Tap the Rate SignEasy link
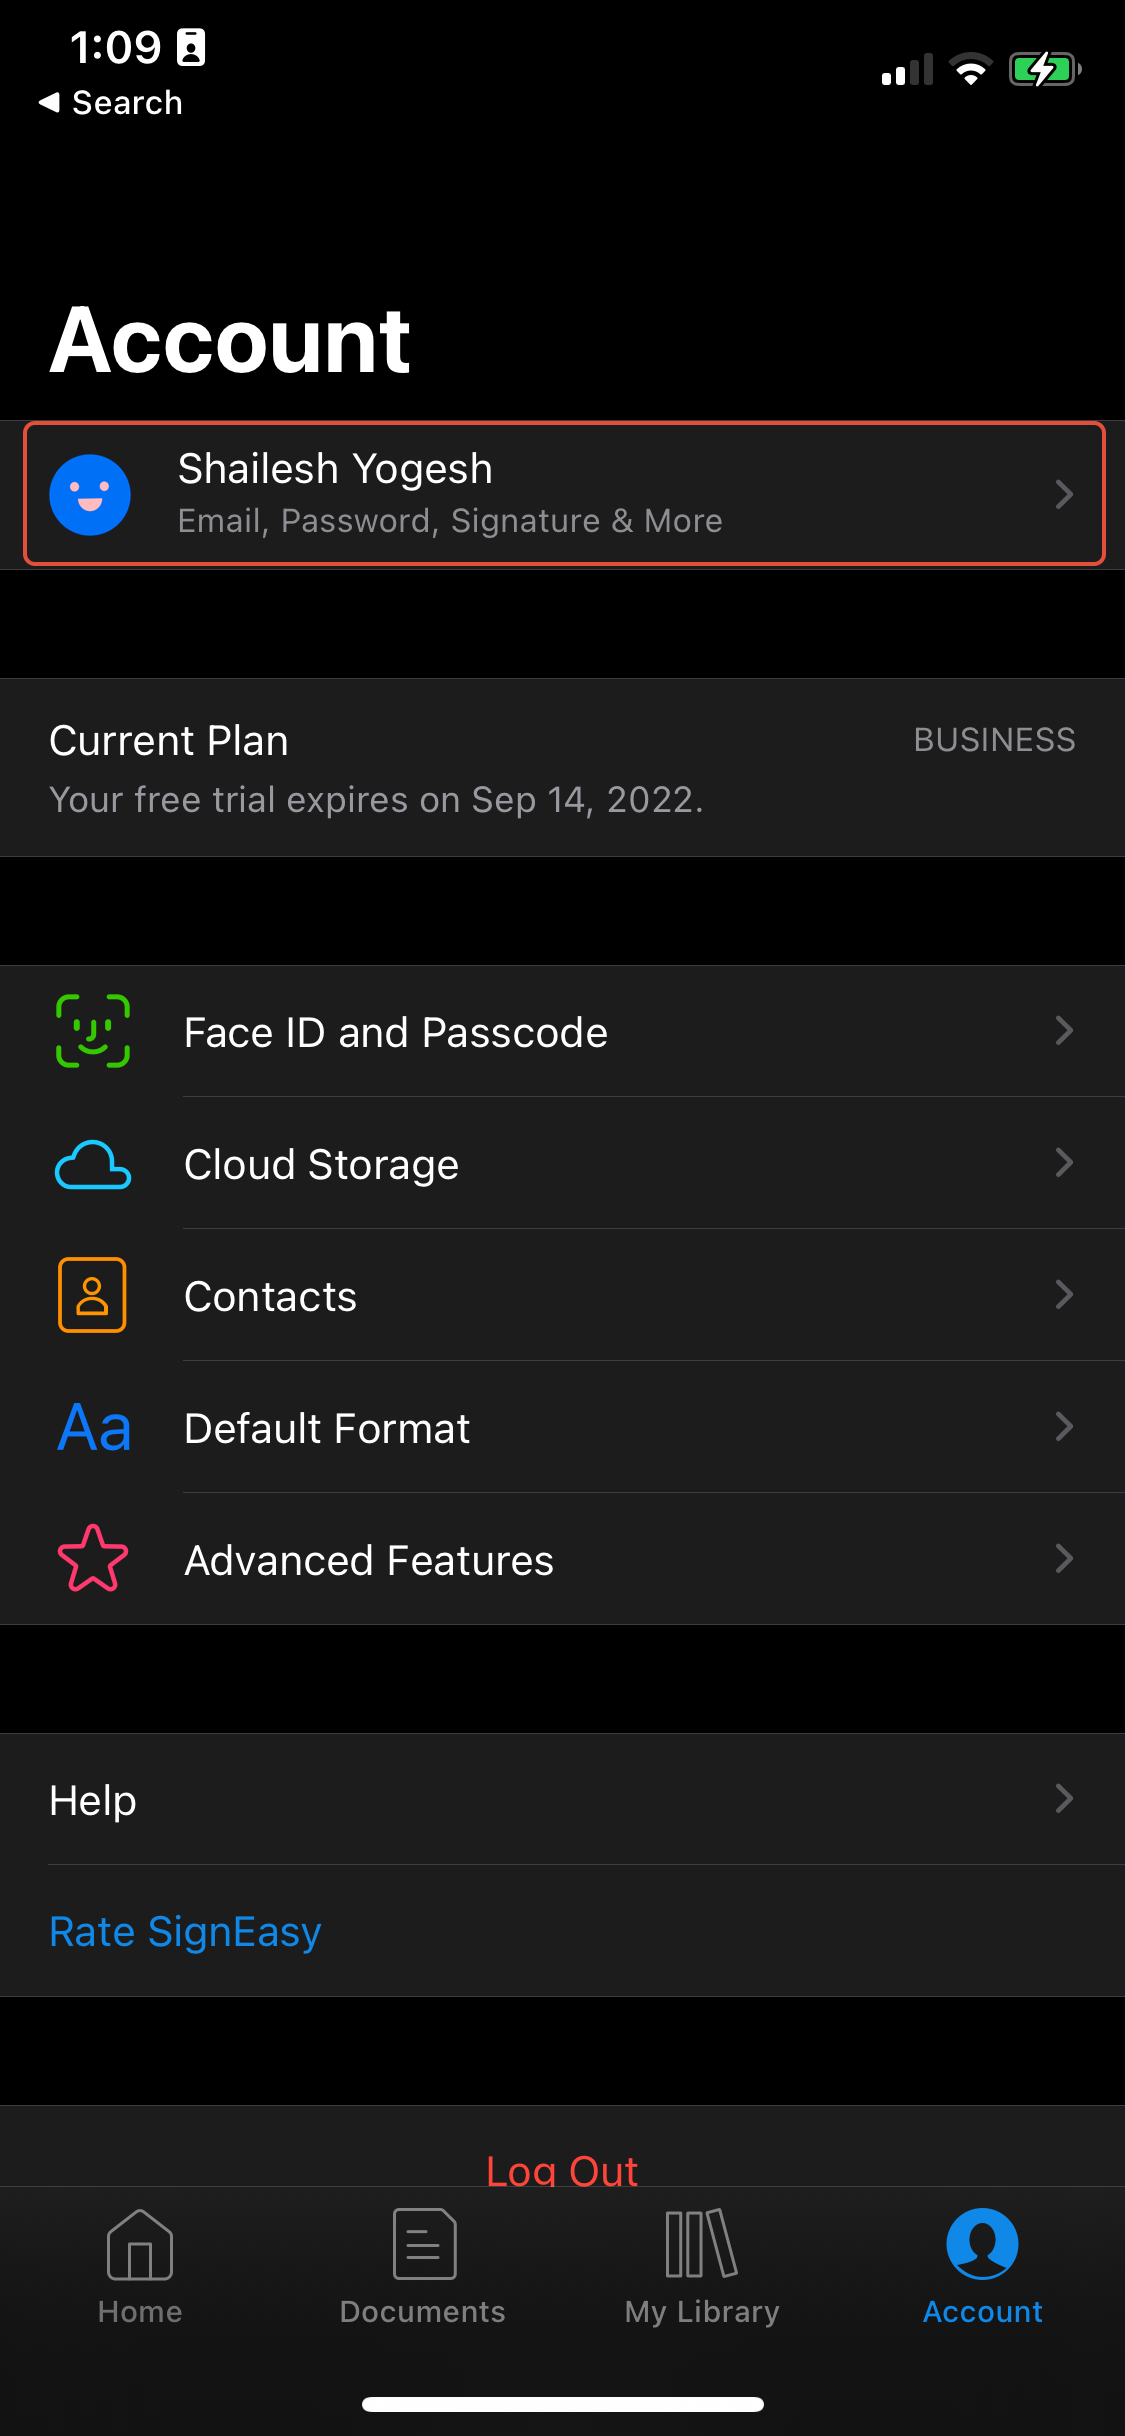This screenshot has width=1125, height=2436. point(185,1932)
